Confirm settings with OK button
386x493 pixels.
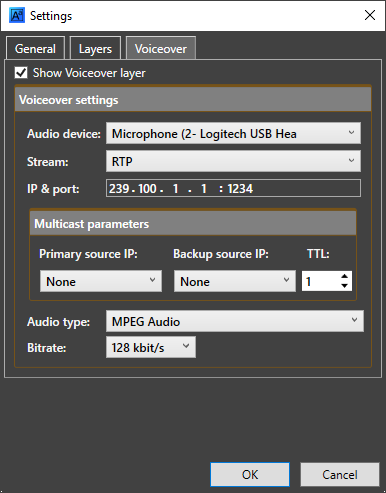coord(250,474)
